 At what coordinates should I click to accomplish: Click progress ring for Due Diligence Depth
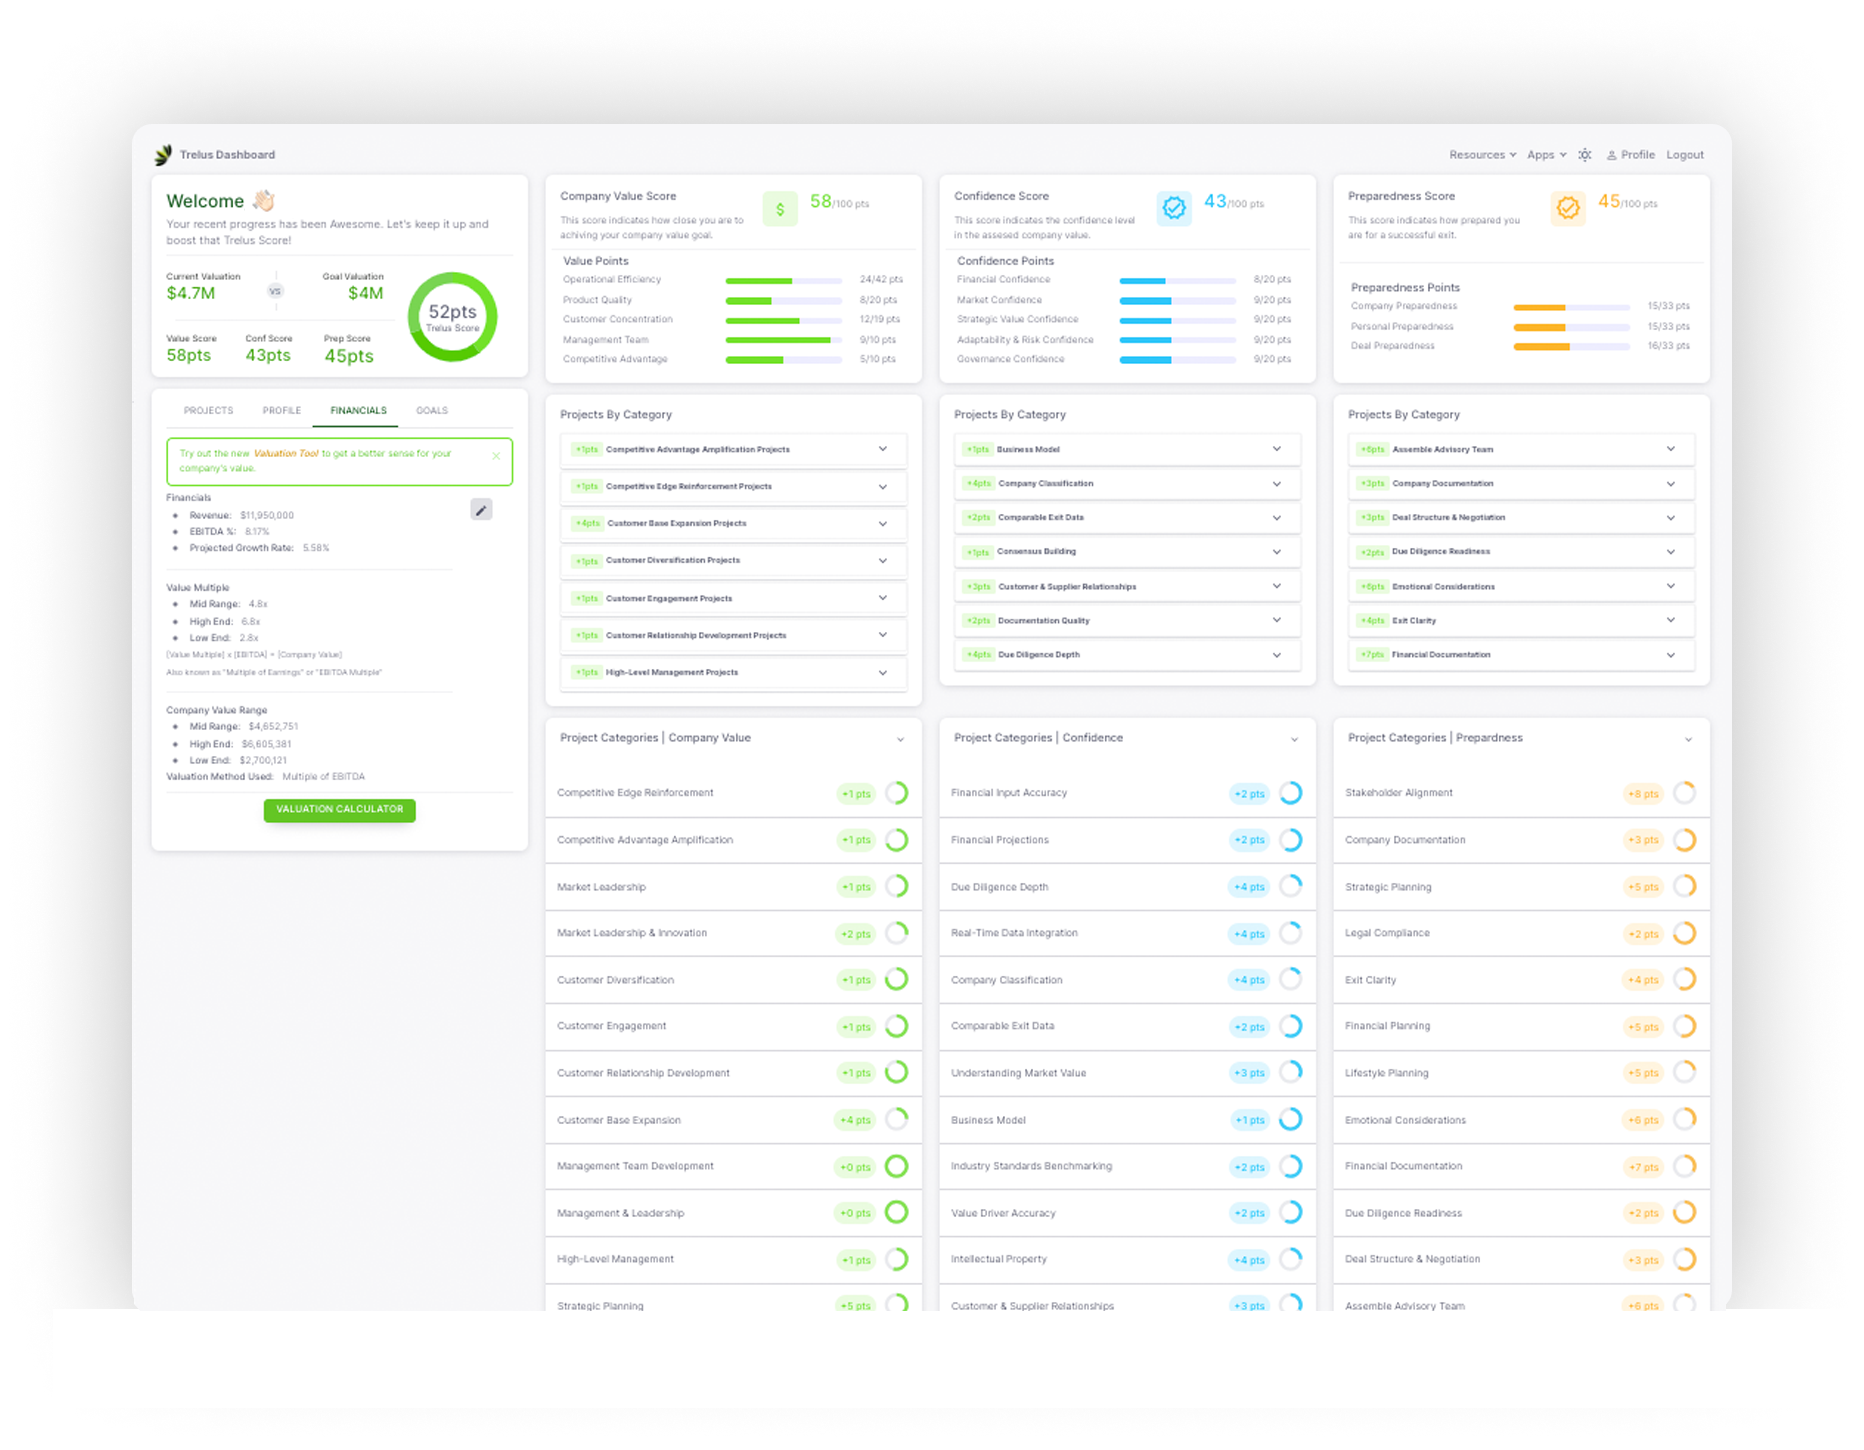(x=1291, y=886)
